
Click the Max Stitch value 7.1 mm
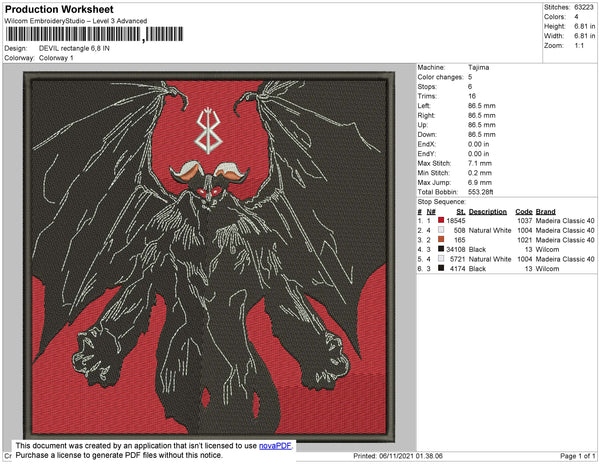479,163
